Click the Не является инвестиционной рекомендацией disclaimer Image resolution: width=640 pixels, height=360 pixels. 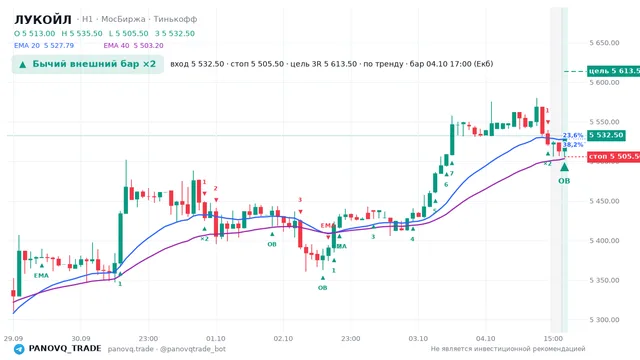pyautogui.click(x=508, y=349)
